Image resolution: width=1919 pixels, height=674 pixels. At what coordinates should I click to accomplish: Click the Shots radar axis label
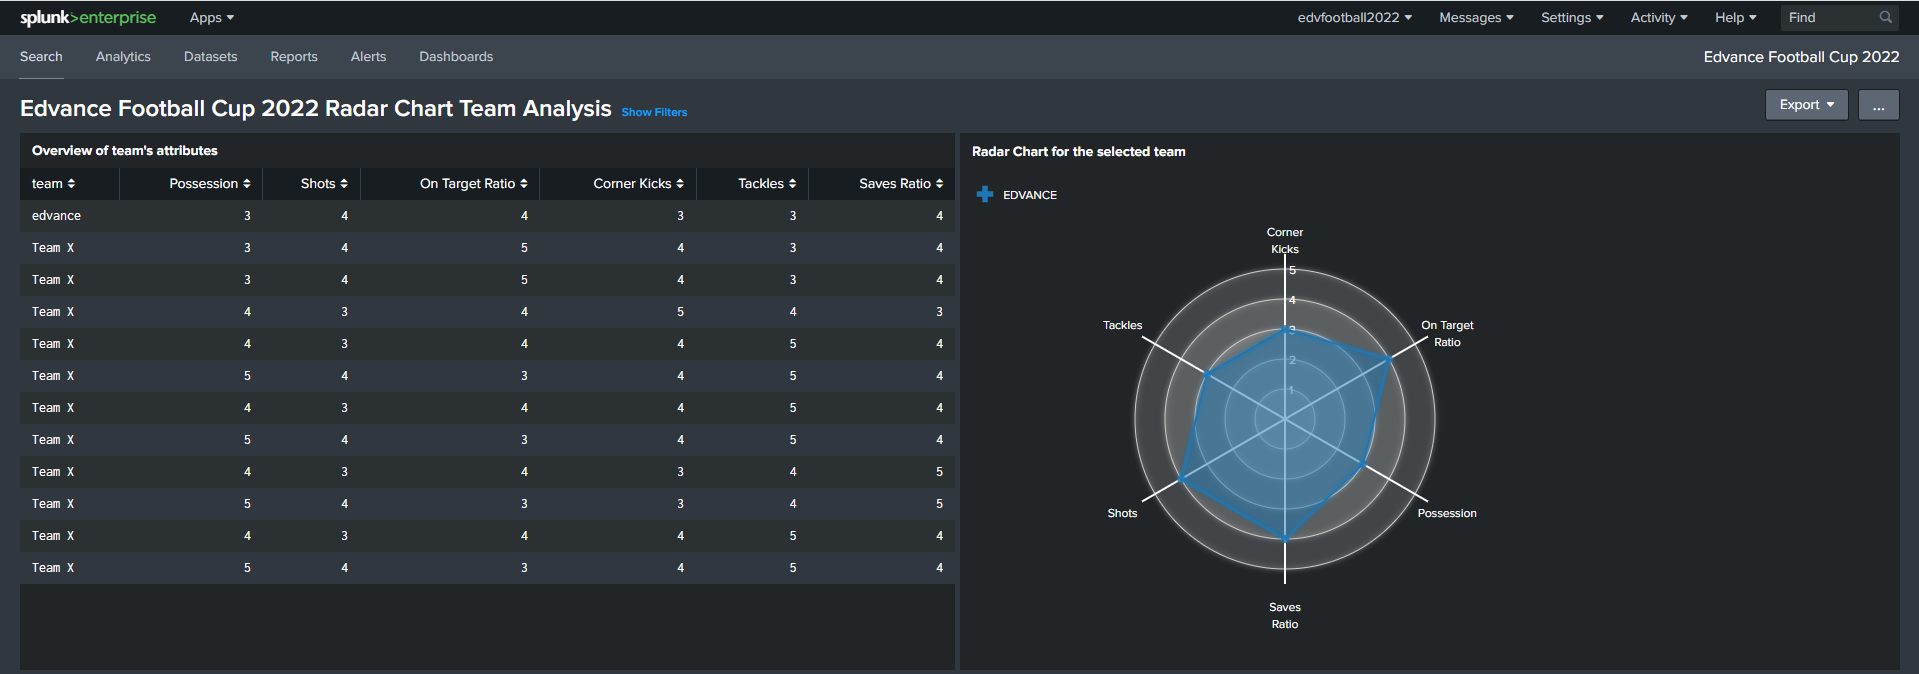click(1122, 513)
